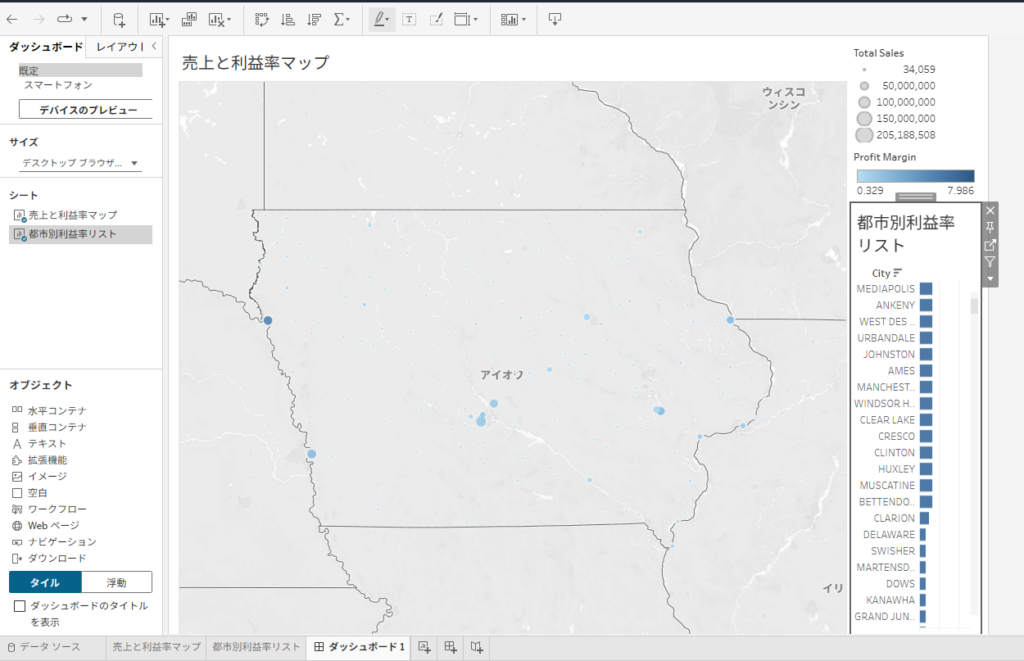This screenshot has width=1024, height=661.
Task: Open the More Options arrow on the selected sheet
Action: click(990, 278)
